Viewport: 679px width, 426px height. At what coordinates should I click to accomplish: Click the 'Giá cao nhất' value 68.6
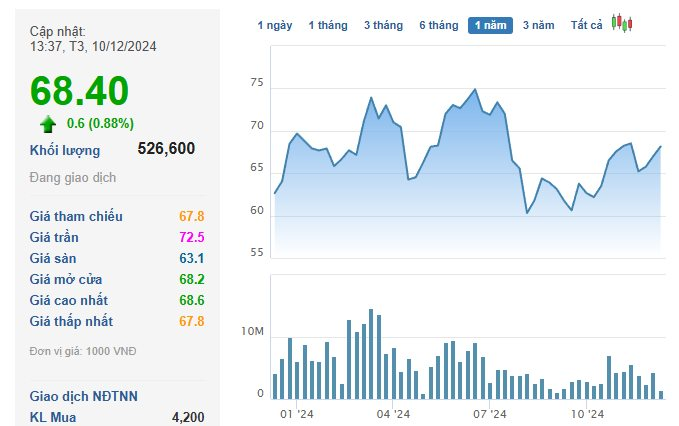[192, 300]
